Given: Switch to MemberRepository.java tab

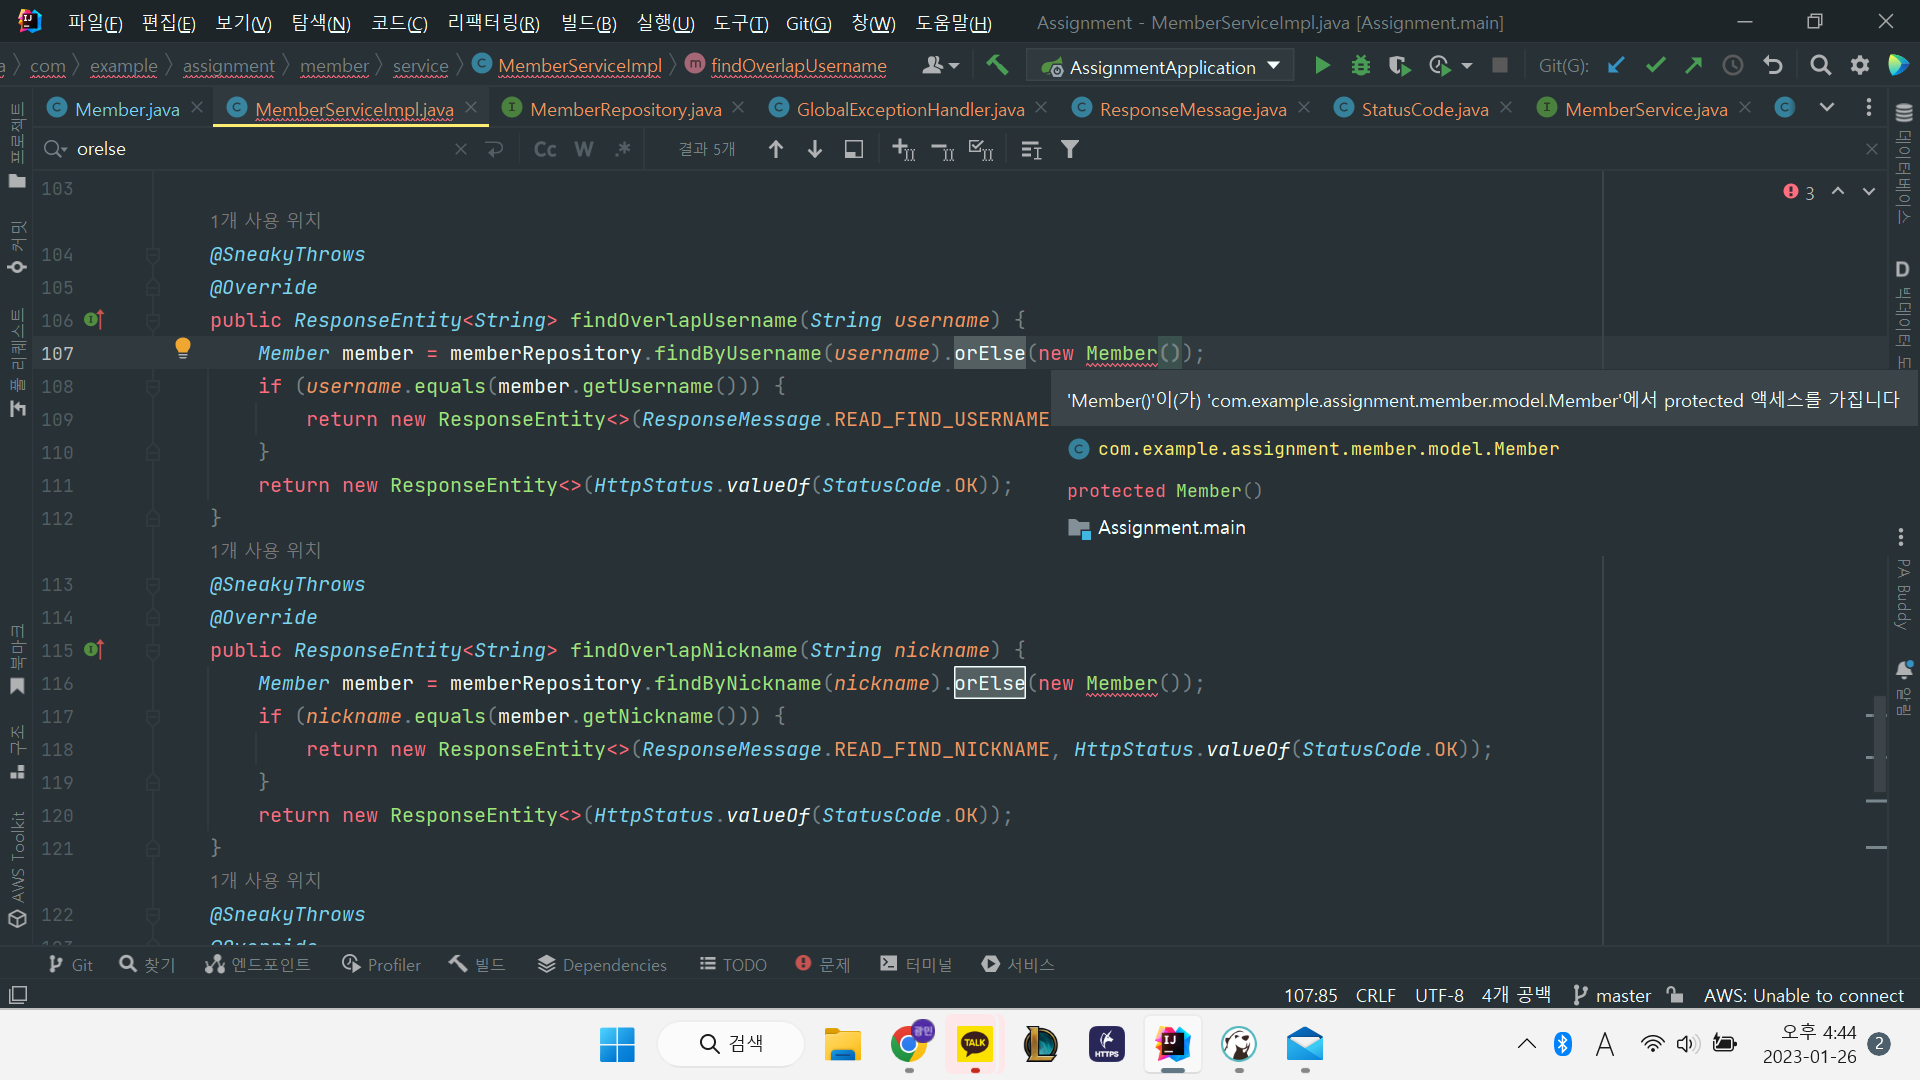Looking at the screenshot, I should [625, 109].
